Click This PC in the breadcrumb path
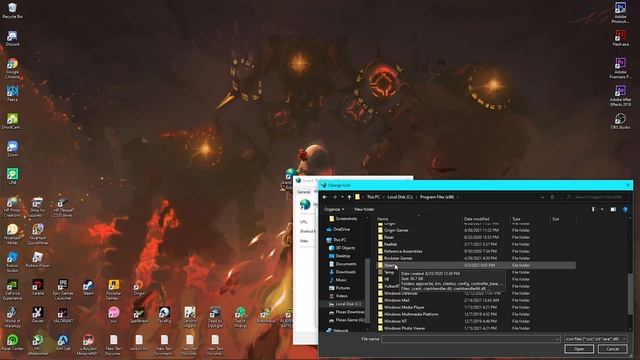Image resolution: width=640 pixels, height=360 pixels. (373, 197)
